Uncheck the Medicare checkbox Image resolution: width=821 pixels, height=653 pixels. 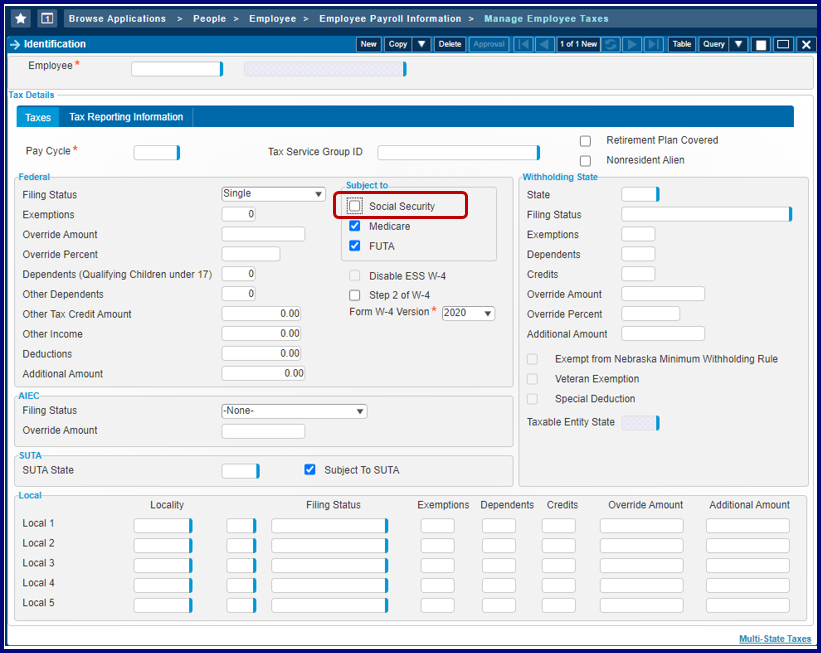pos(355,226)
